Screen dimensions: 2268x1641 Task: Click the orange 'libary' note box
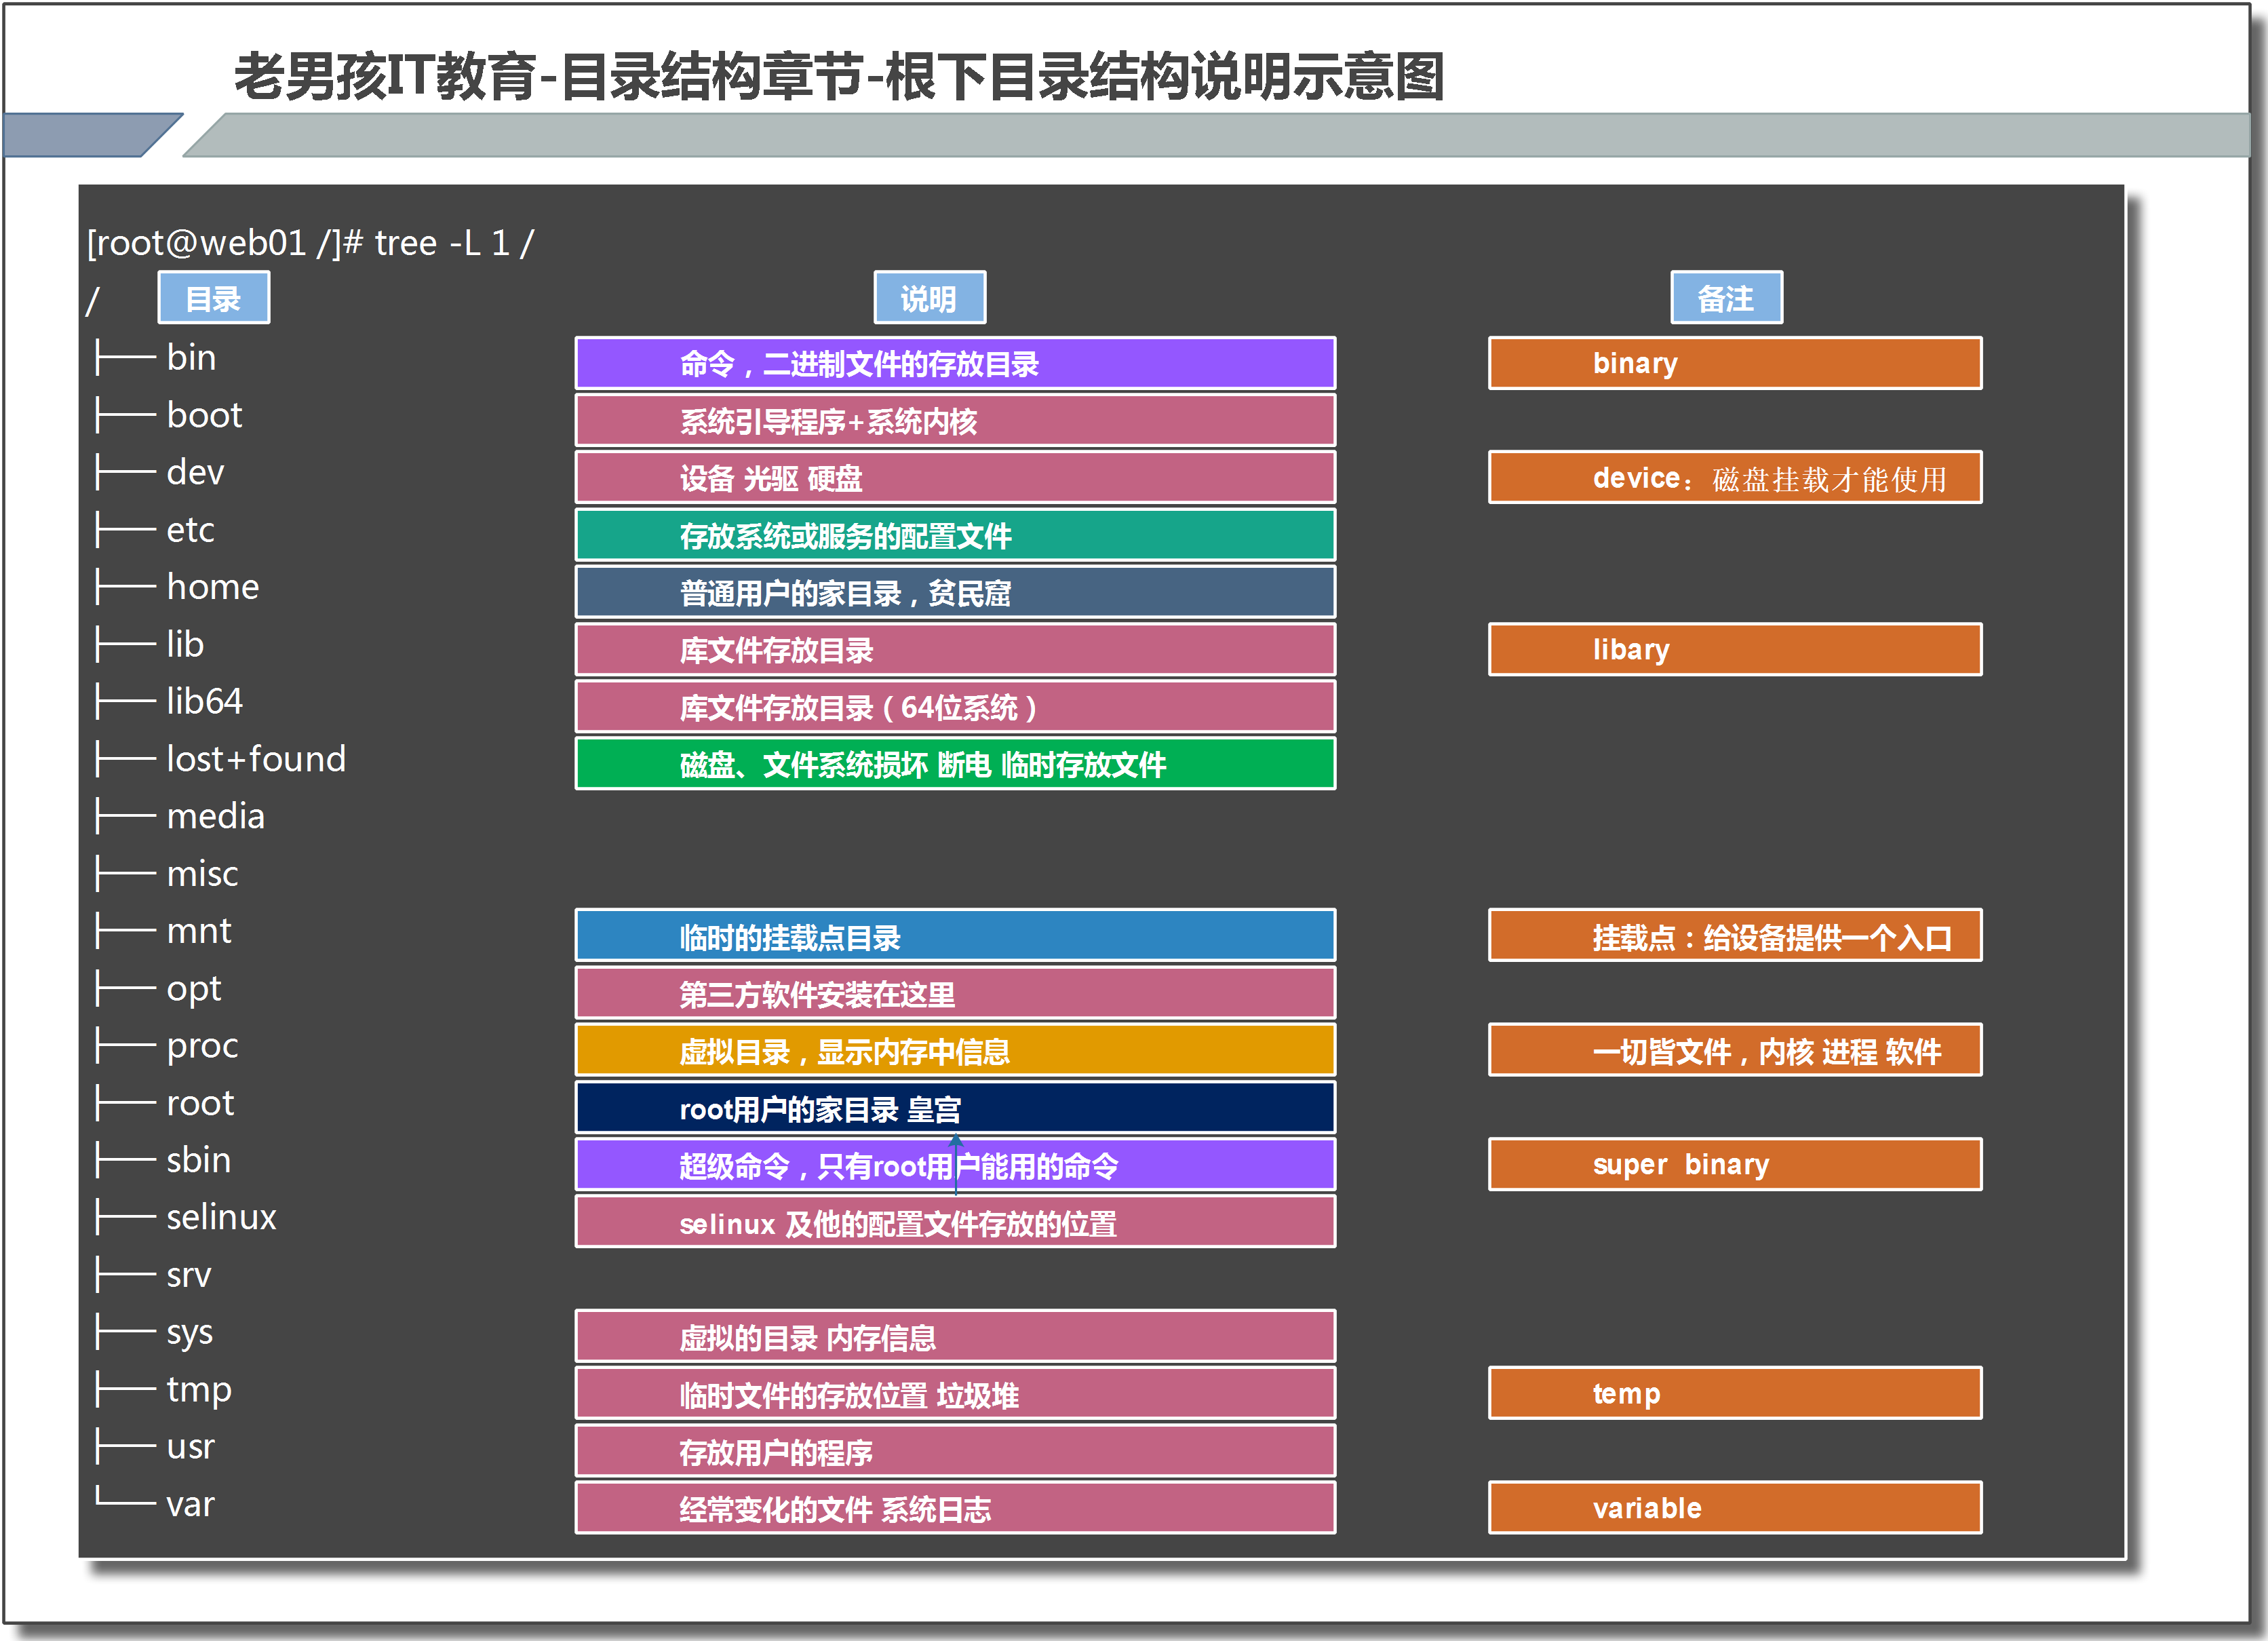(x=1734, y=650)
